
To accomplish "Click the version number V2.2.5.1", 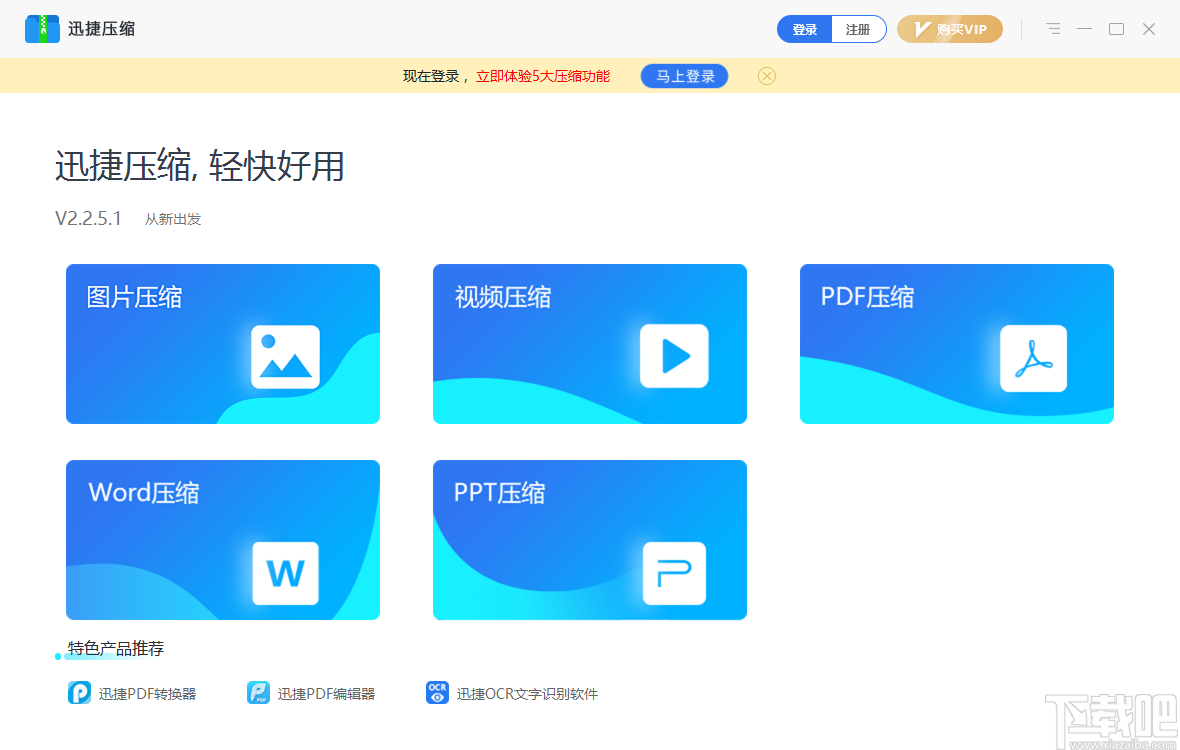I will [88, 218].
